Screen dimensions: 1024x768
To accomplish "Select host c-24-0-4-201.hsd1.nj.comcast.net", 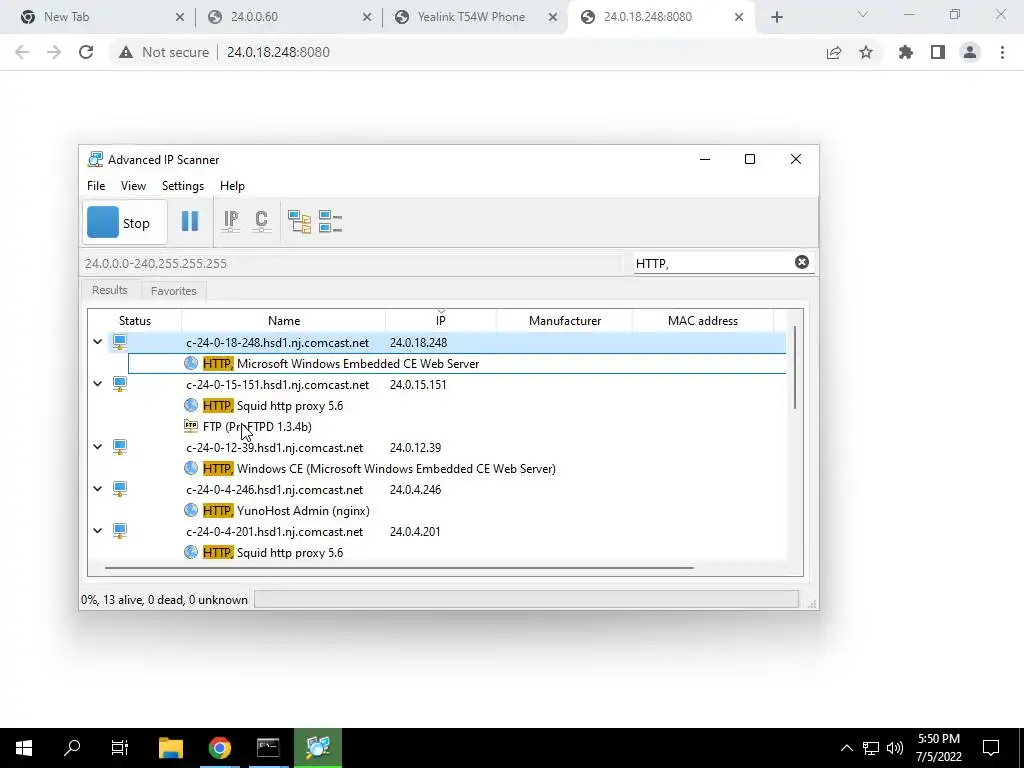I will point(274,532).
